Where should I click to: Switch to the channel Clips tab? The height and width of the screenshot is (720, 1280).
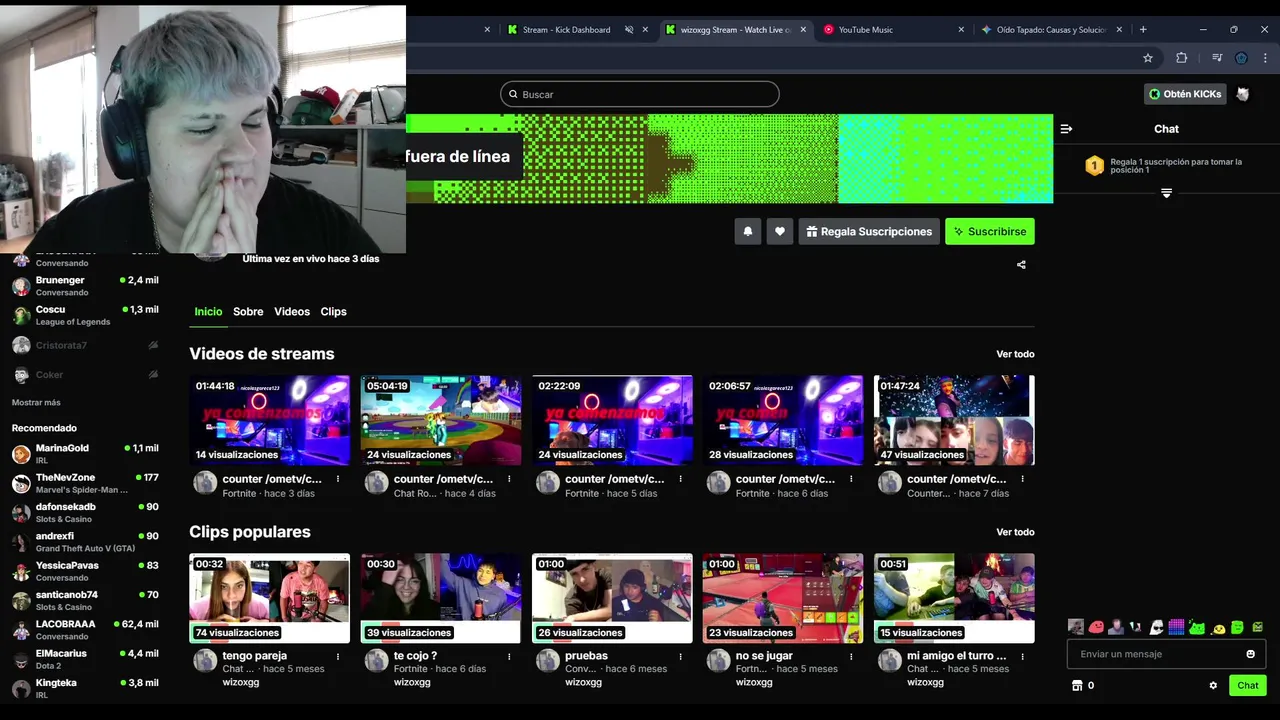(333, 312)
